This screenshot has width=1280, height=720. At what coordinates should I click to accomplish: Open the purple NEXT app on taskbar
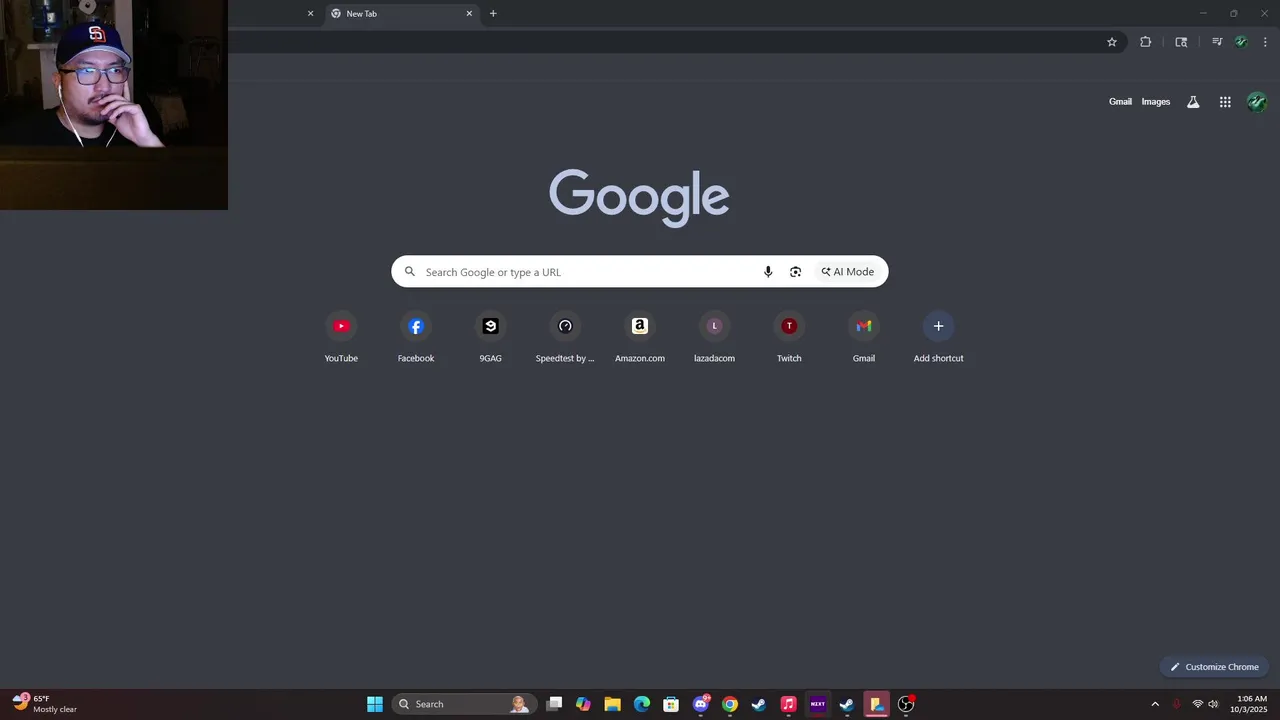coord(818,704)
